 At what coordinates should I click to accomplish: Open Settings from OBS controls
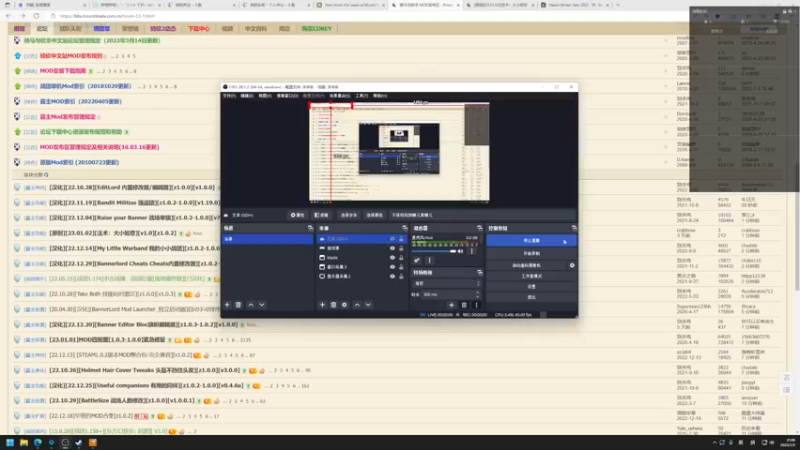click(x=531, y=287)
